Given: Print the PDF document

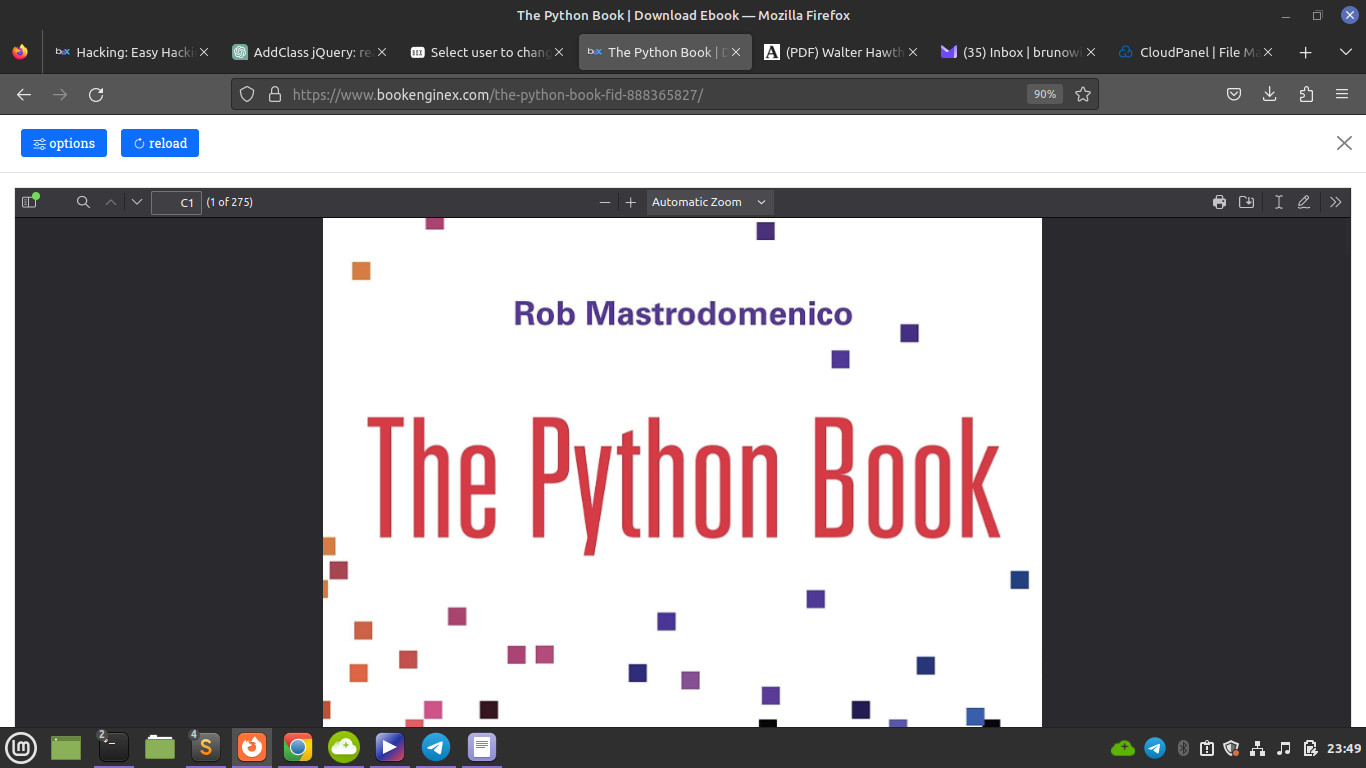Looking at the screenshot, I should pyautogui.click(x=1219, y=202).
